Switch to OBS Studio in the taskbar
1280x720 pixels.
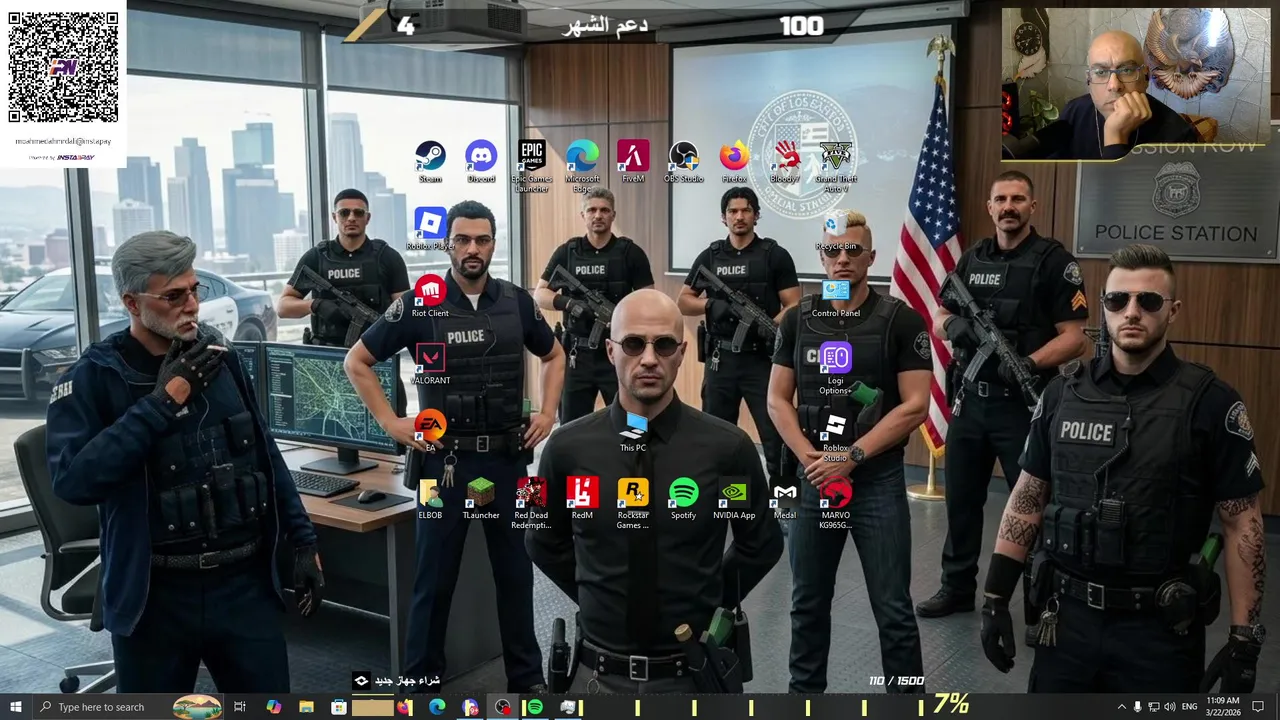tap(502, 707)
